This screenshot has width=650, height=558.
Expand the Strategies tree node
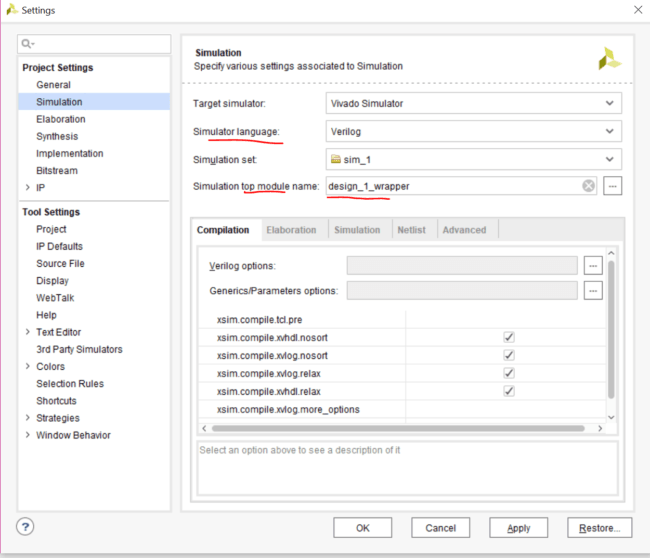coord(28,417)
